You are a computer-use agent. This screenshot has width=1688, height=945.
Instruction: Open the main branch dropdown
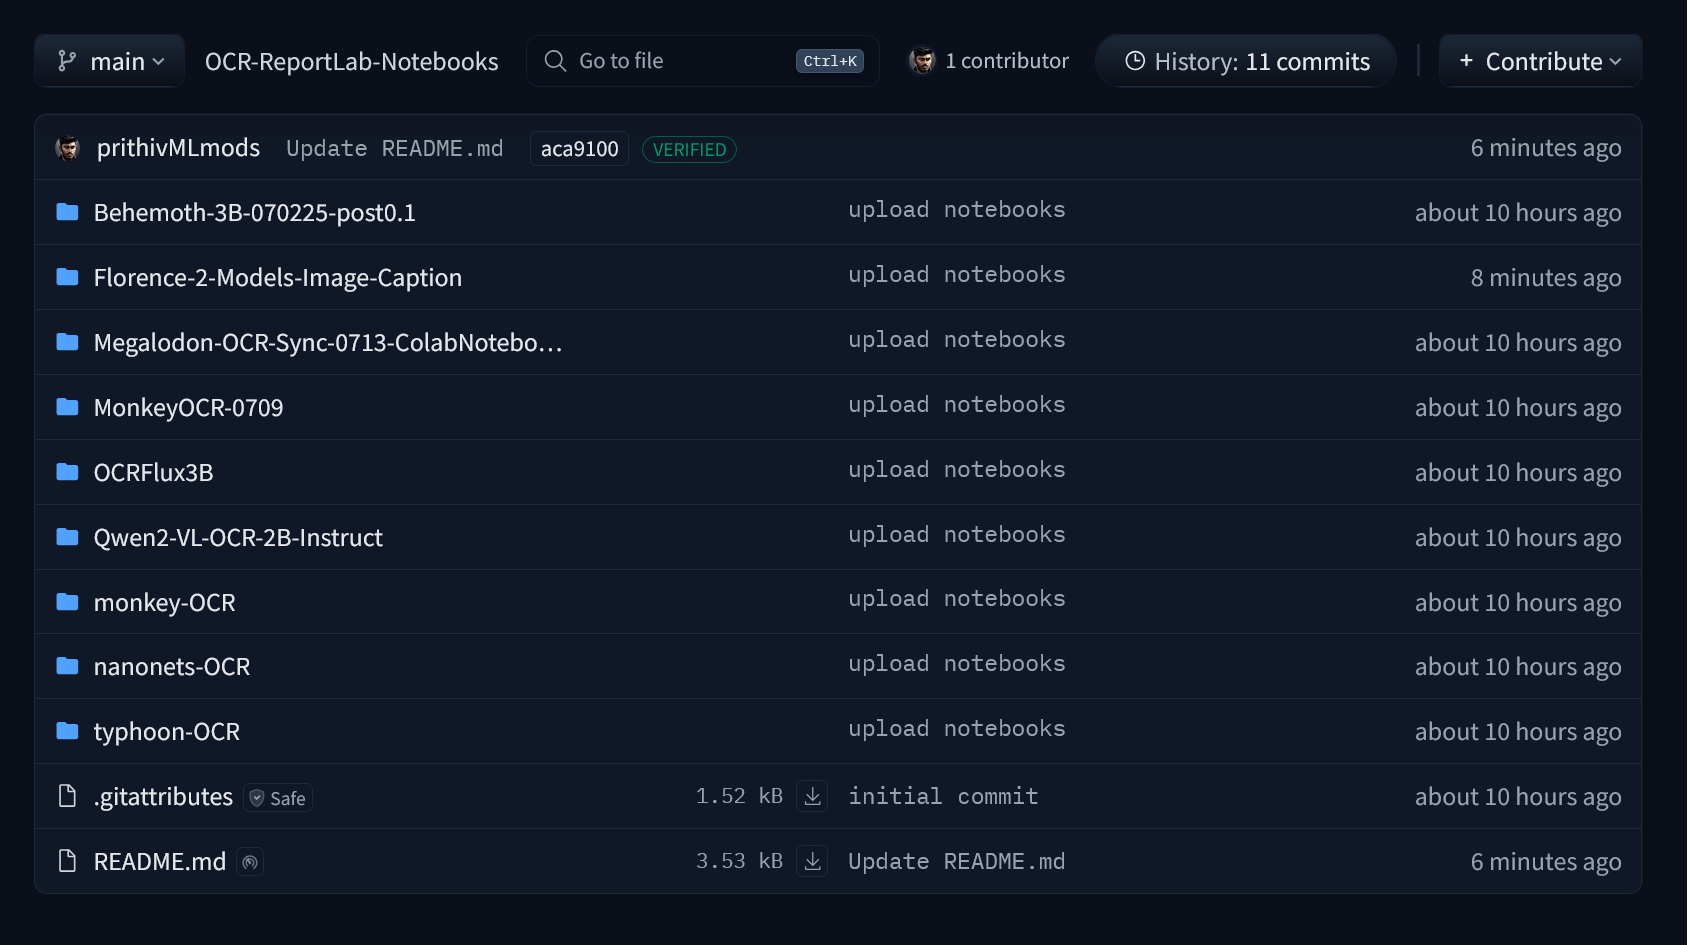coord(110,61)
